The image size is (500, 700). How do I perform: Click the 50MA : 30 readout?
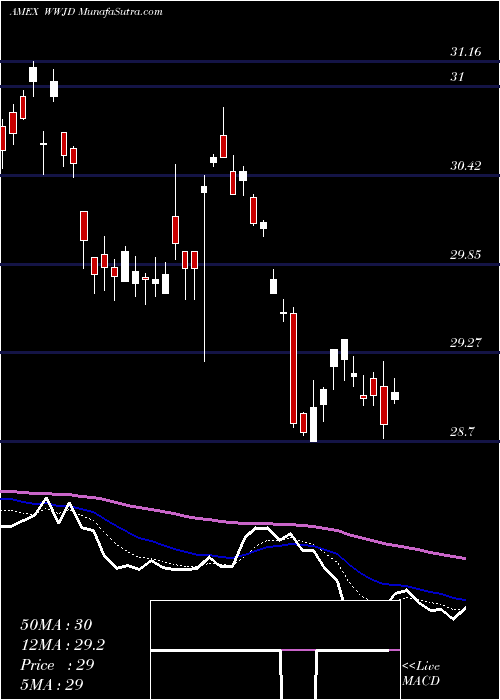56,625
